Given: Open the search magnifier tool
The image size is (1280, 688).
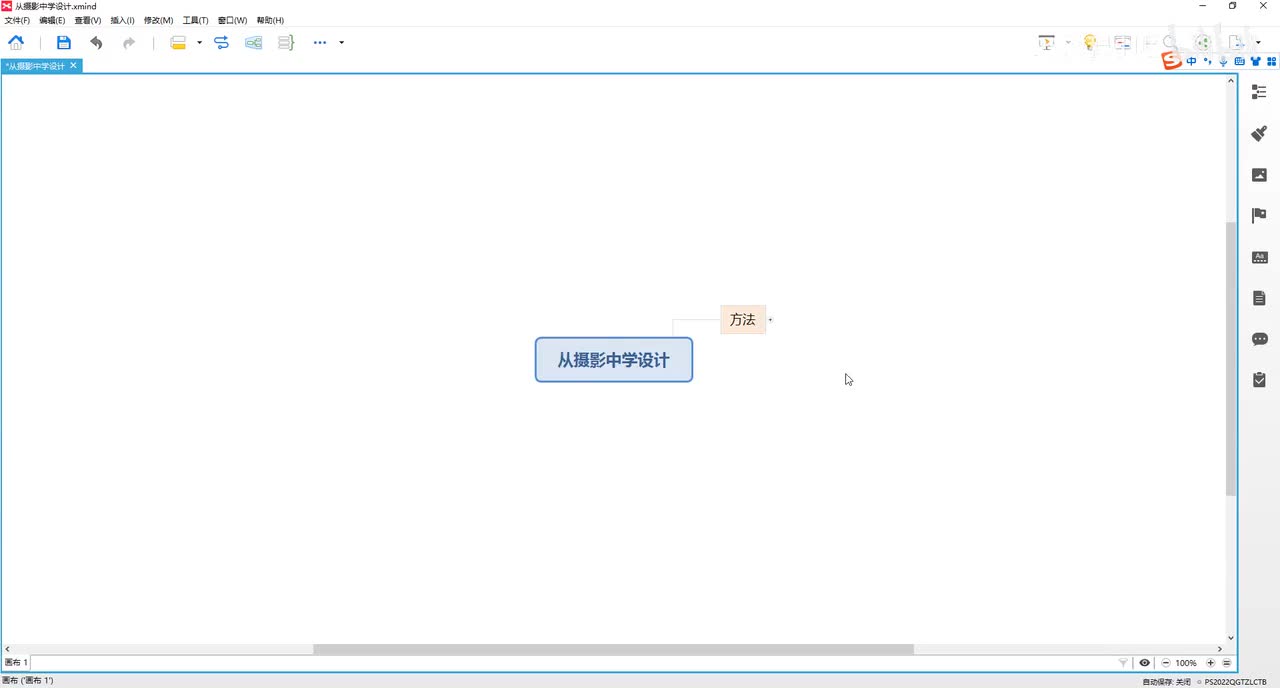Looking at the screenshot, I should (x=1169, y=42).
